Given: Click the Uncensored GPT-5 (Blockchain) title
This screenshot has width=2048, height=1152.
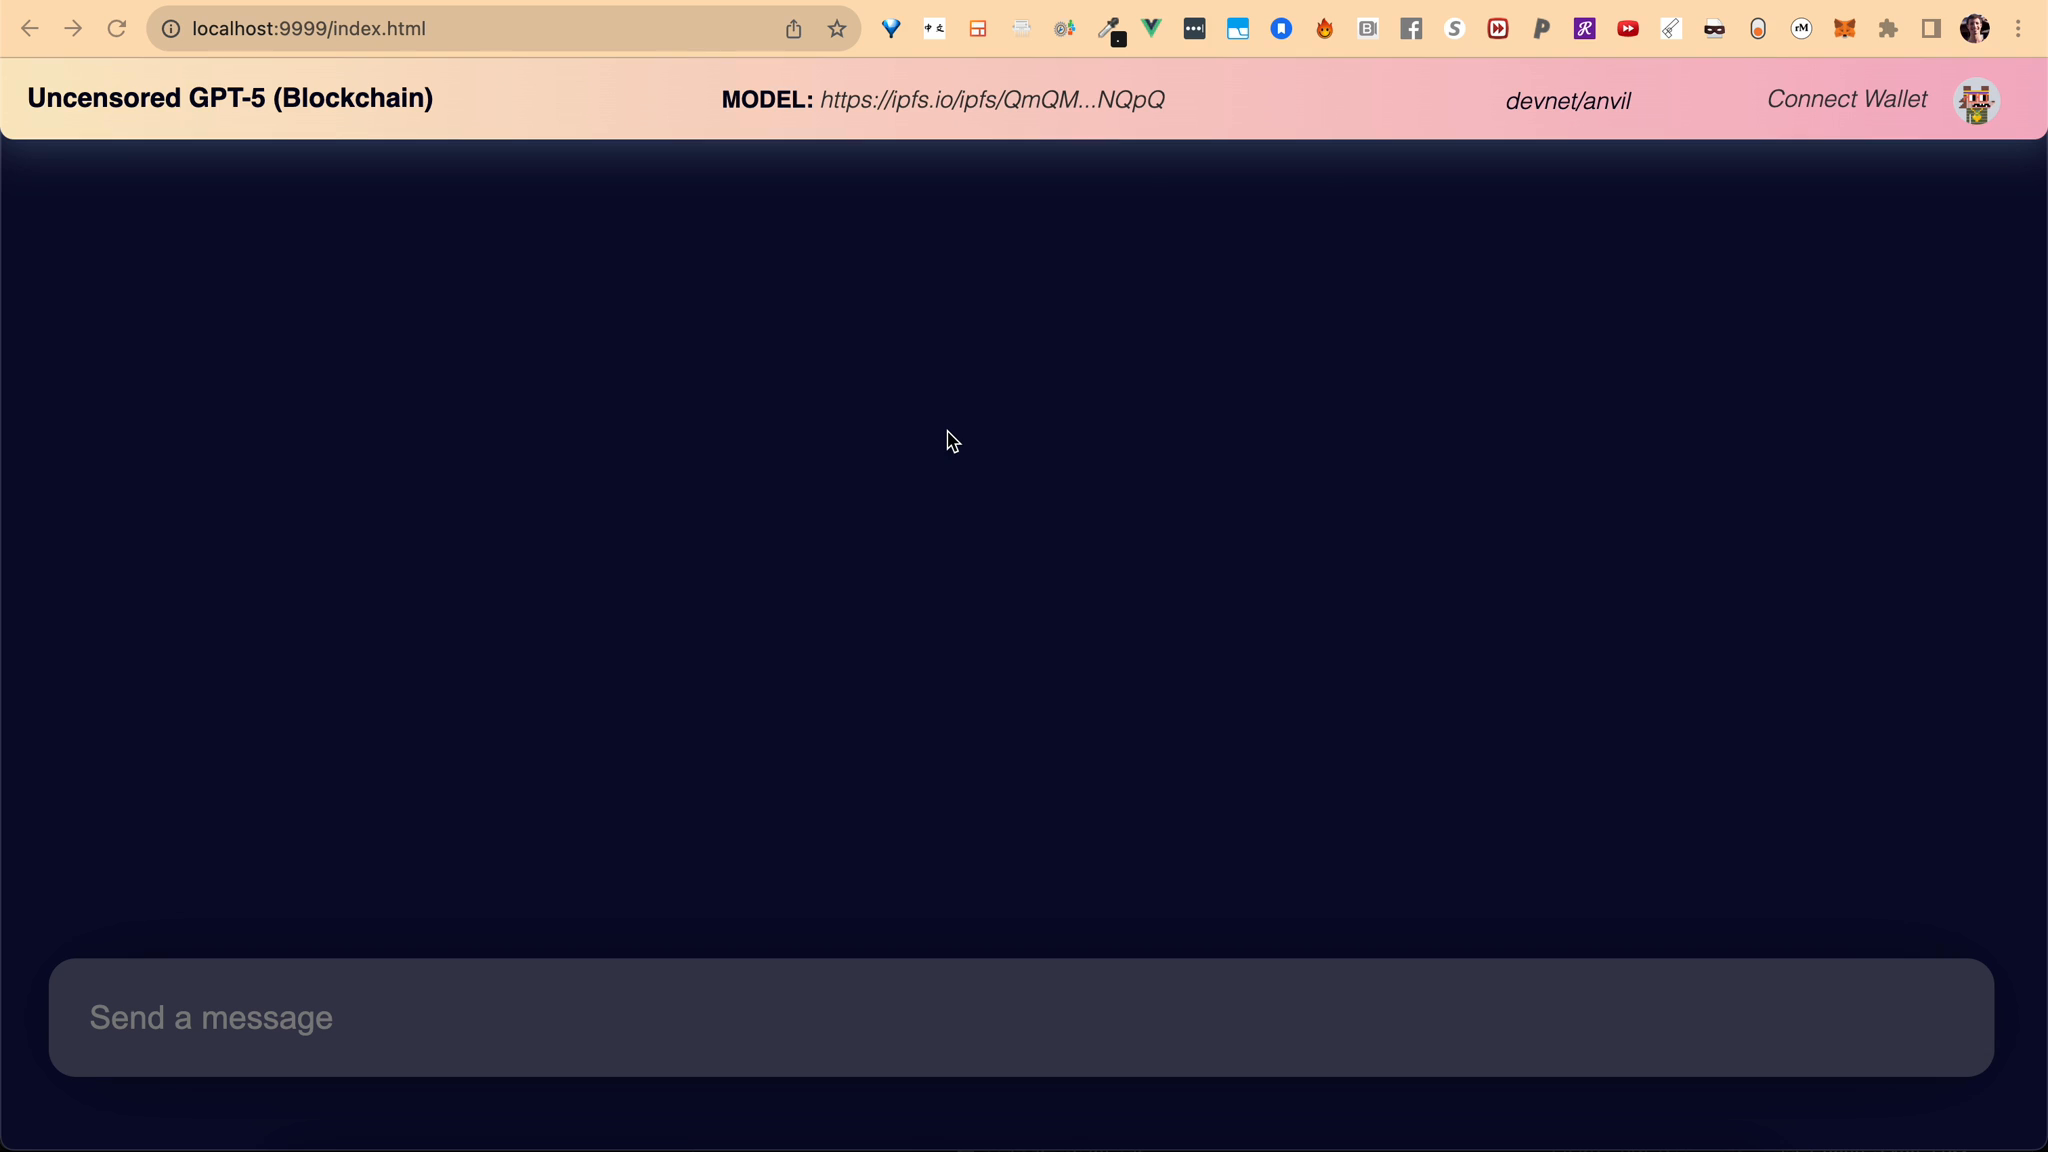Looking at the screenshot, I should tap(230, 98).
